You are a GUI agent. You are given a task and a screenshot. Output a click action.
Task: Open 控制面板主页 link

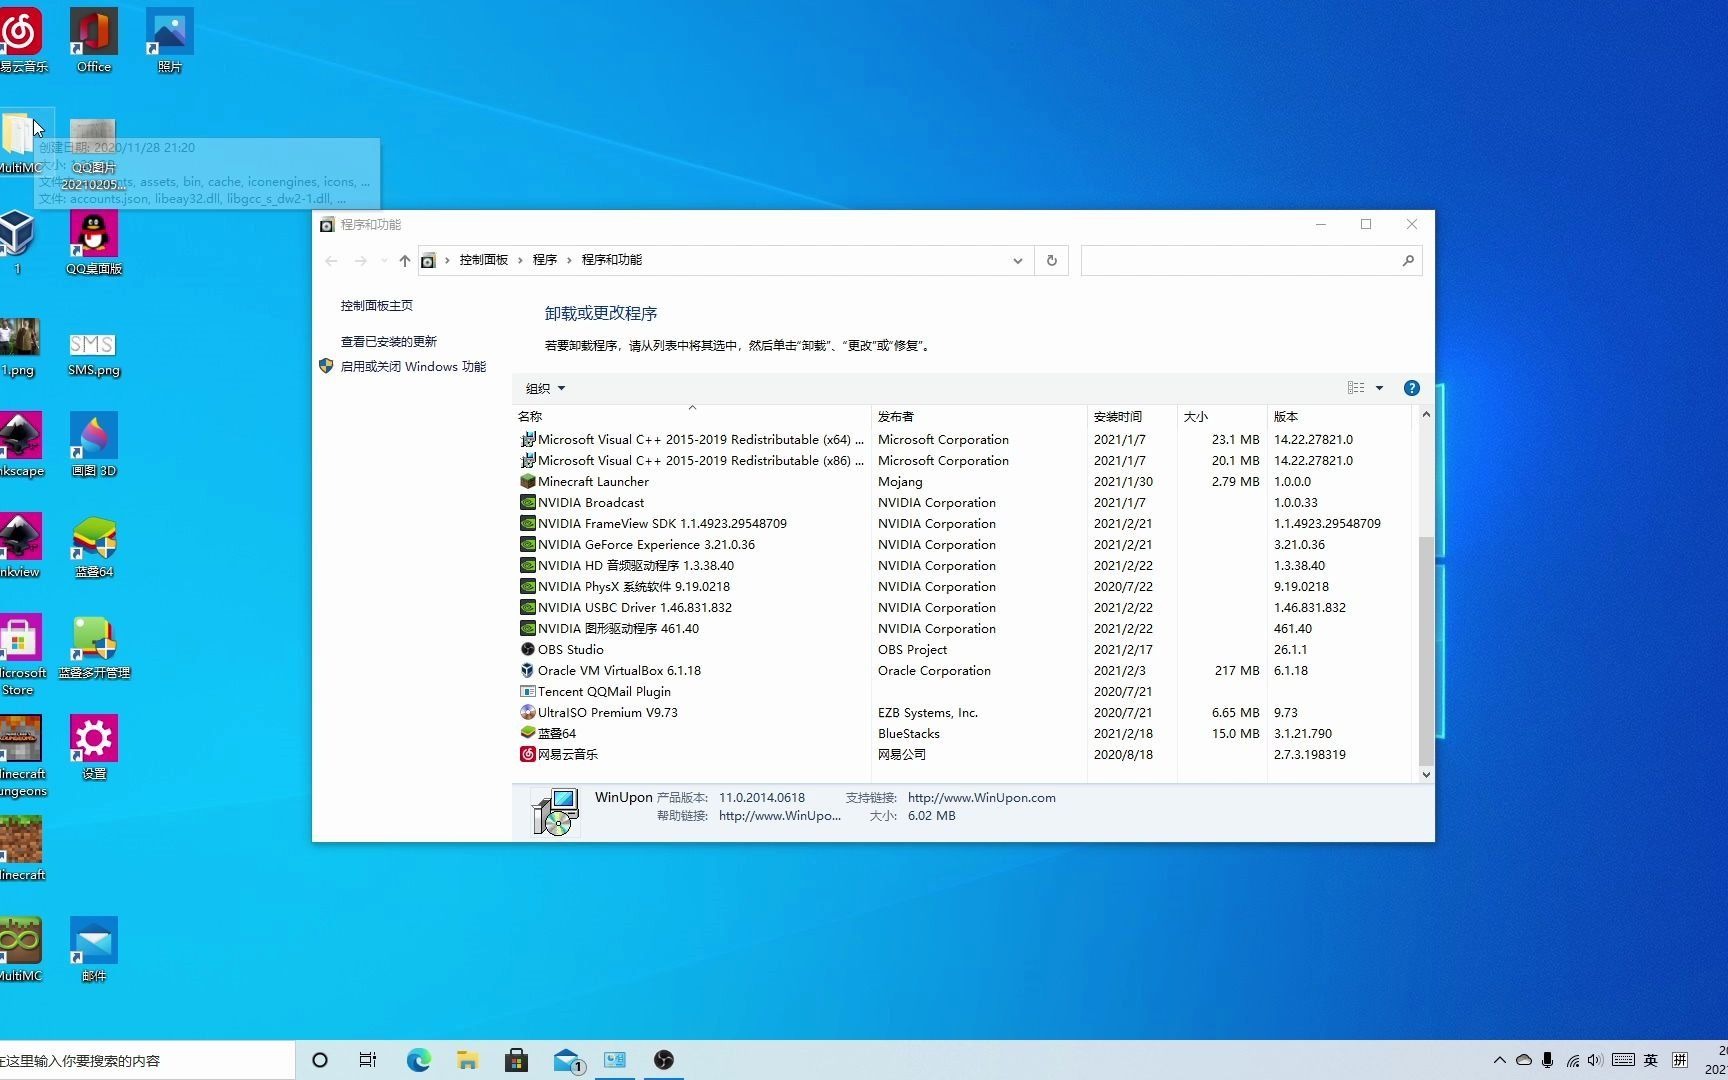click(x=376, y=306)
